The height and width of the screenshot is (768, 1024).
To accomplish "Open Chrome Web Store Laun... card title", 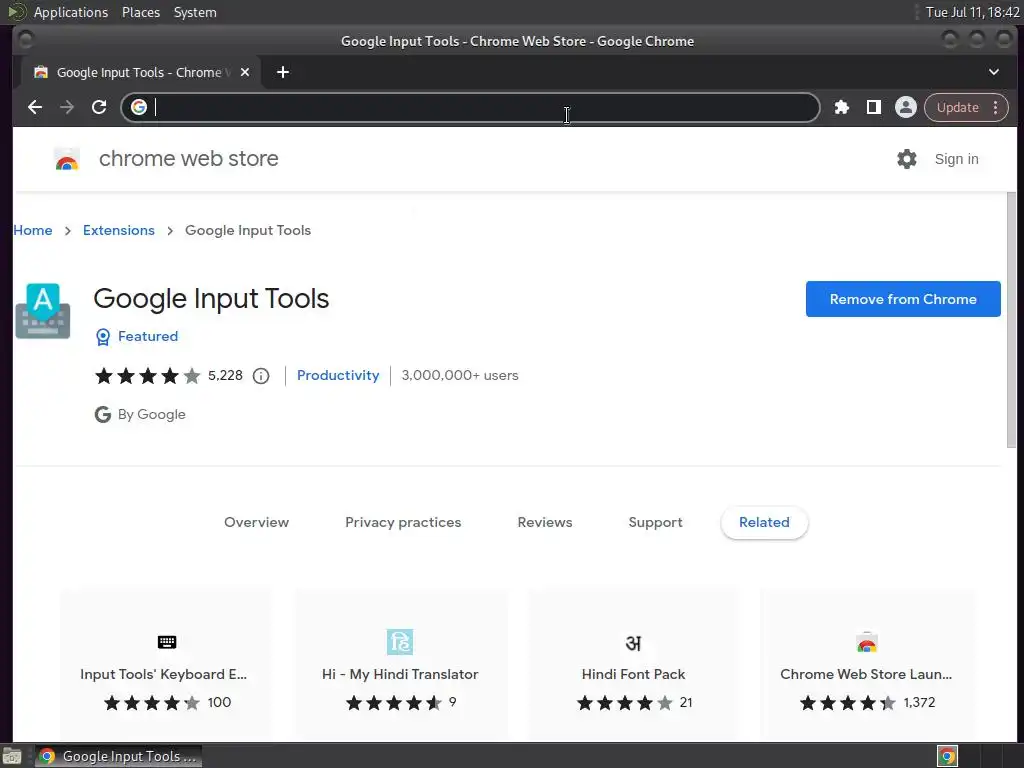I will coord(866,674).
